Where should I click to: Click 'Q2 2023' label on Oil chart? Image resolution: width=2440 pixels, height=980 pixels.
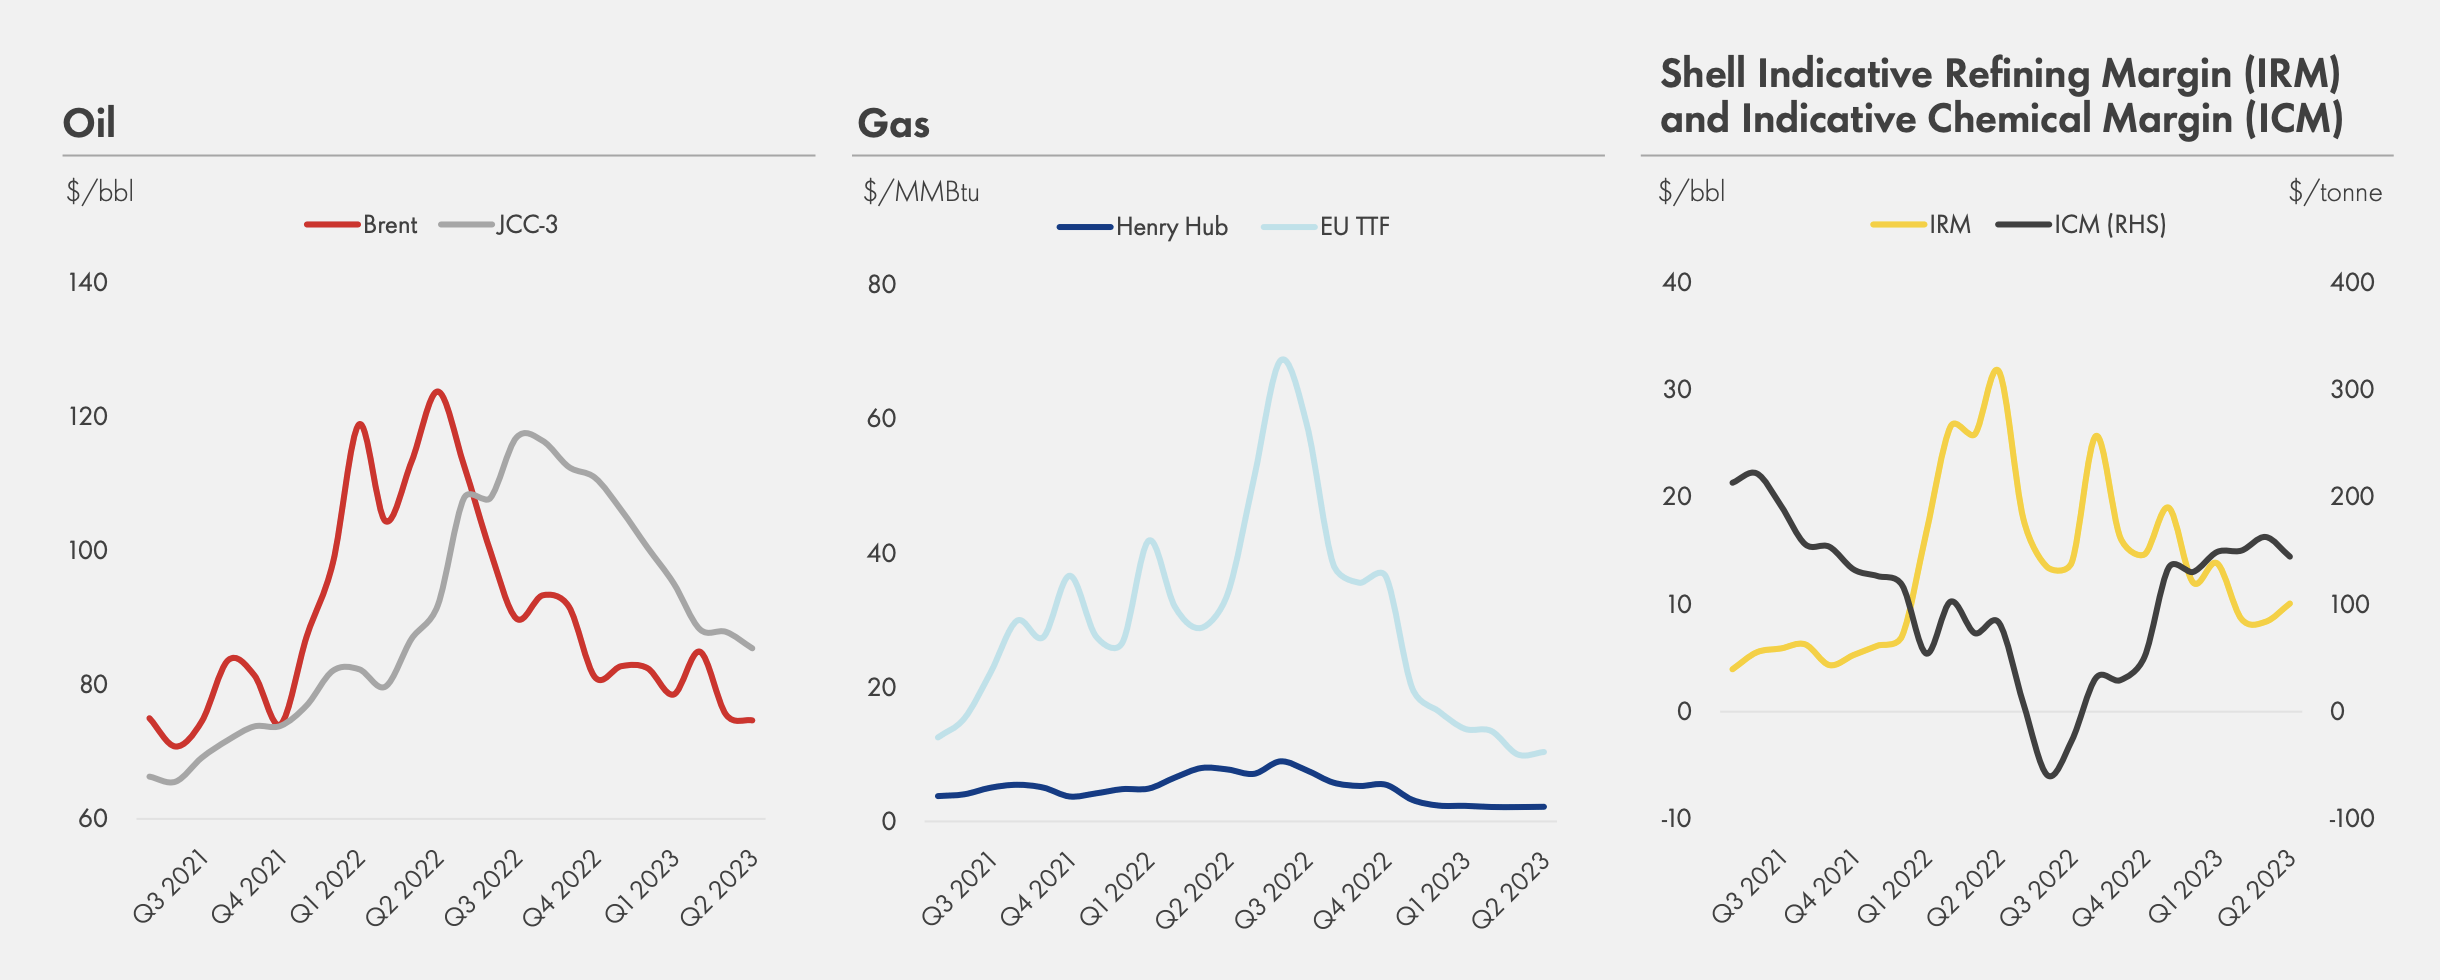(x=719, y=887)
